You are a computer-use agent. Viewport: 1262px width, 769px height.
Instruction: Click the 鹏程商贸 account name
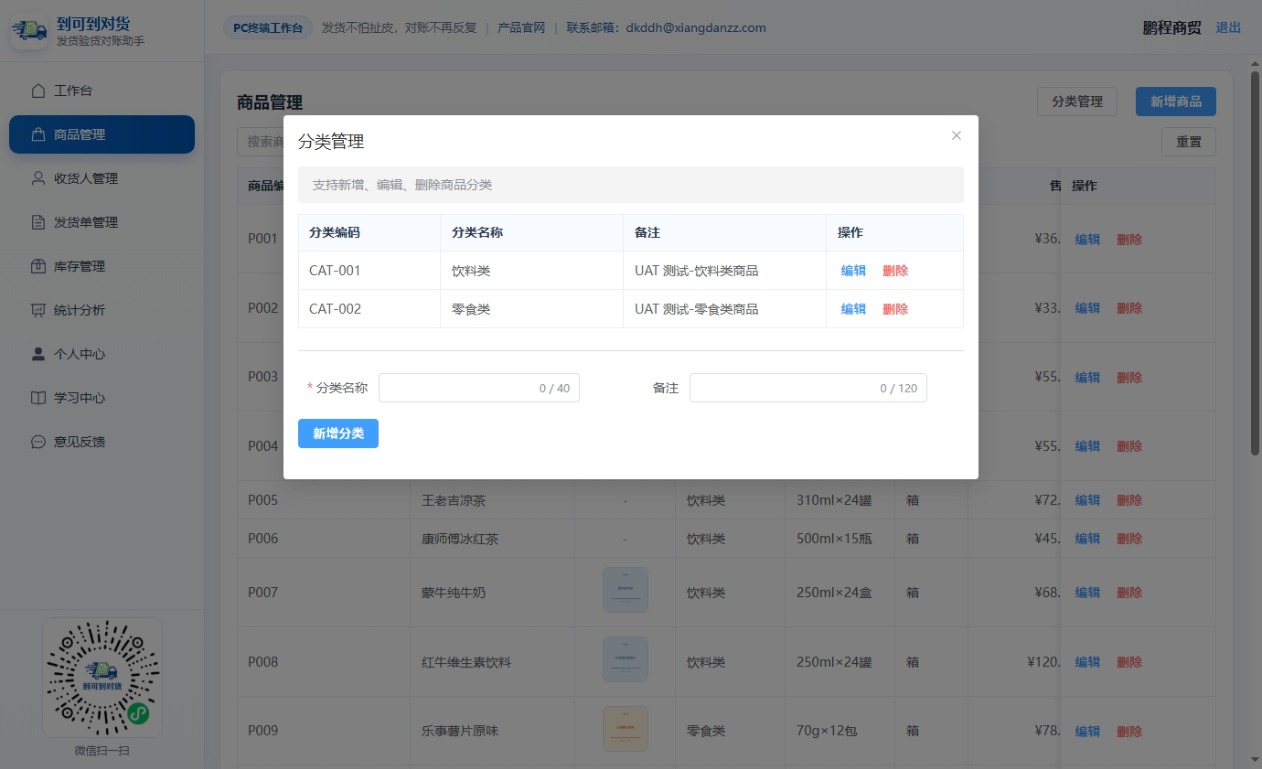(x=1172, y=28)
